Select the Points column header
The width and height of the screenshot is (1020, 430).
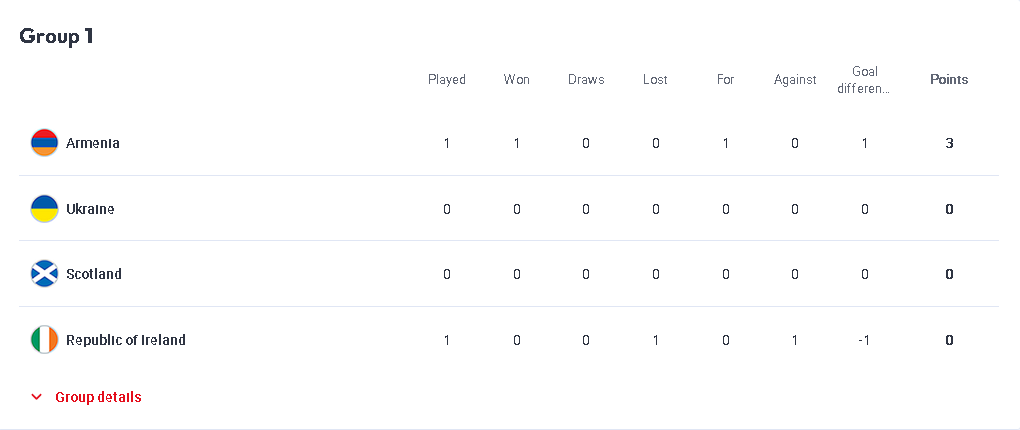[949, 79]
